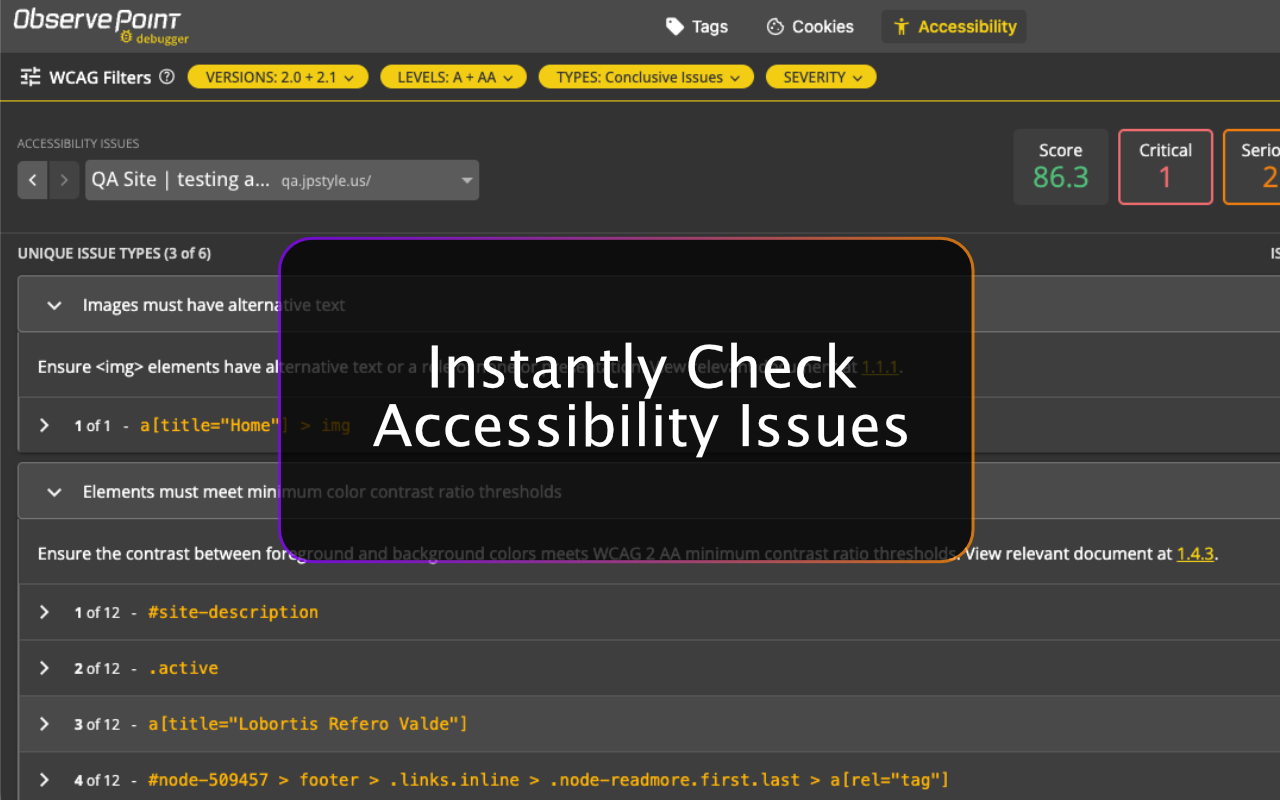Open the Tags tab
Image resolution: width=1280 pixels, height=800 pixels.
click(697, 27)
